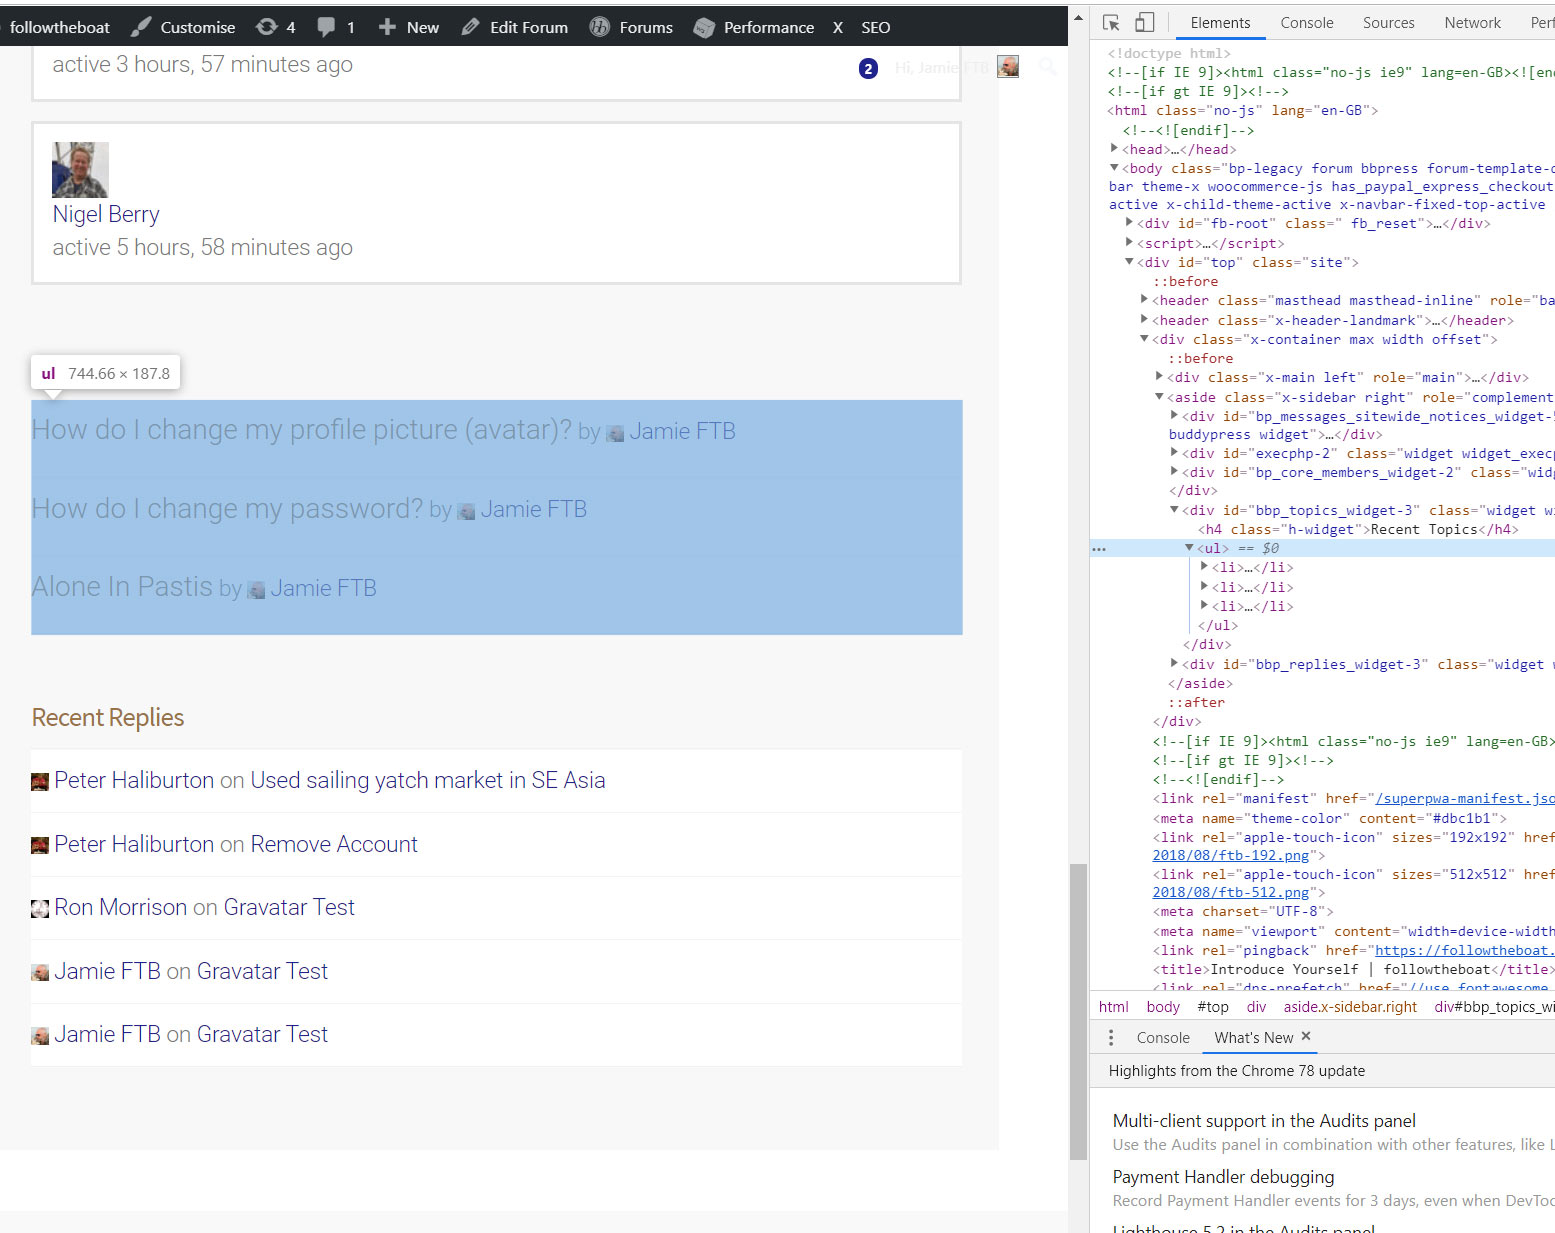Open Ron Morrison's profile link
The height and width of the screenshot is (1233, 1555).
[121, 907]
